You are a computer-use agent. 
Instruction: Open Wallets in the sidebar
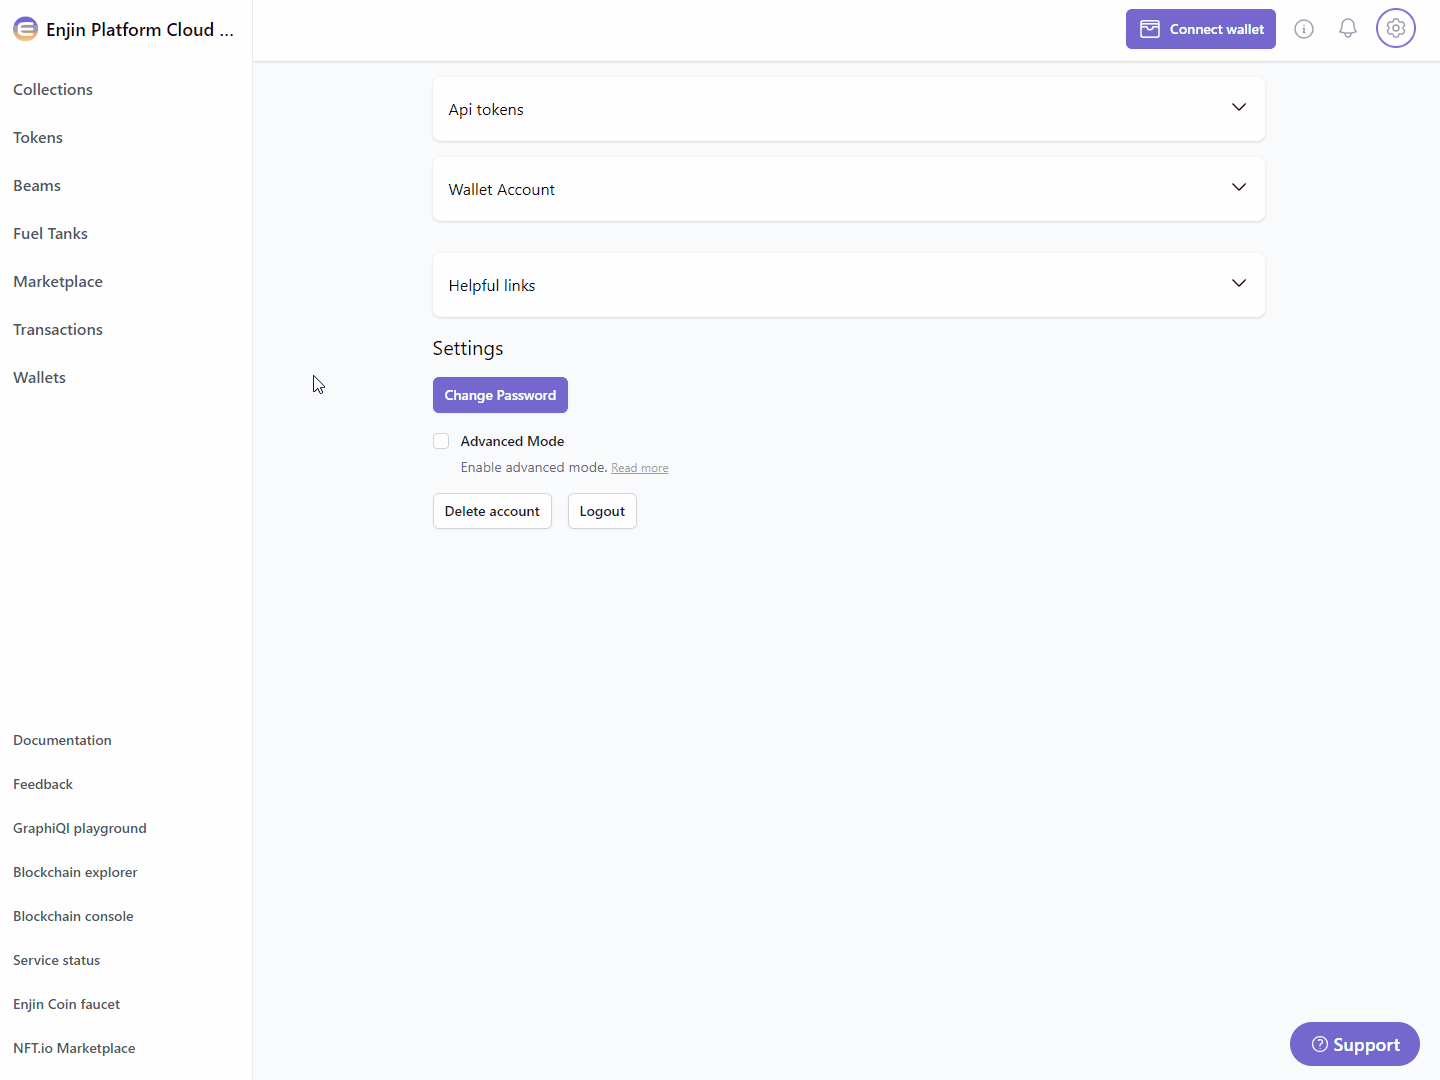(40, 377)
